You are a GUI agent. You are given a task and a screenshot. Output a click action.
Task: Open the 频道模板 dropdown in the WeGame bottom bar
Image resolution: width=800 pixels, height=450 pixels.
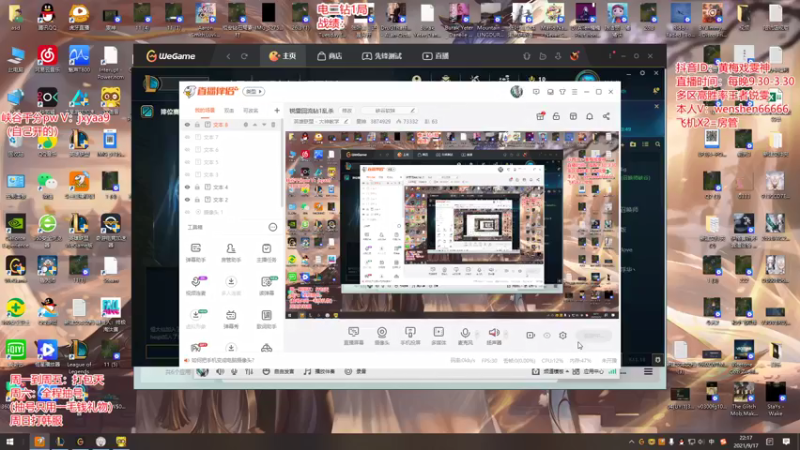pyautogui.click(x=551, y=371)
